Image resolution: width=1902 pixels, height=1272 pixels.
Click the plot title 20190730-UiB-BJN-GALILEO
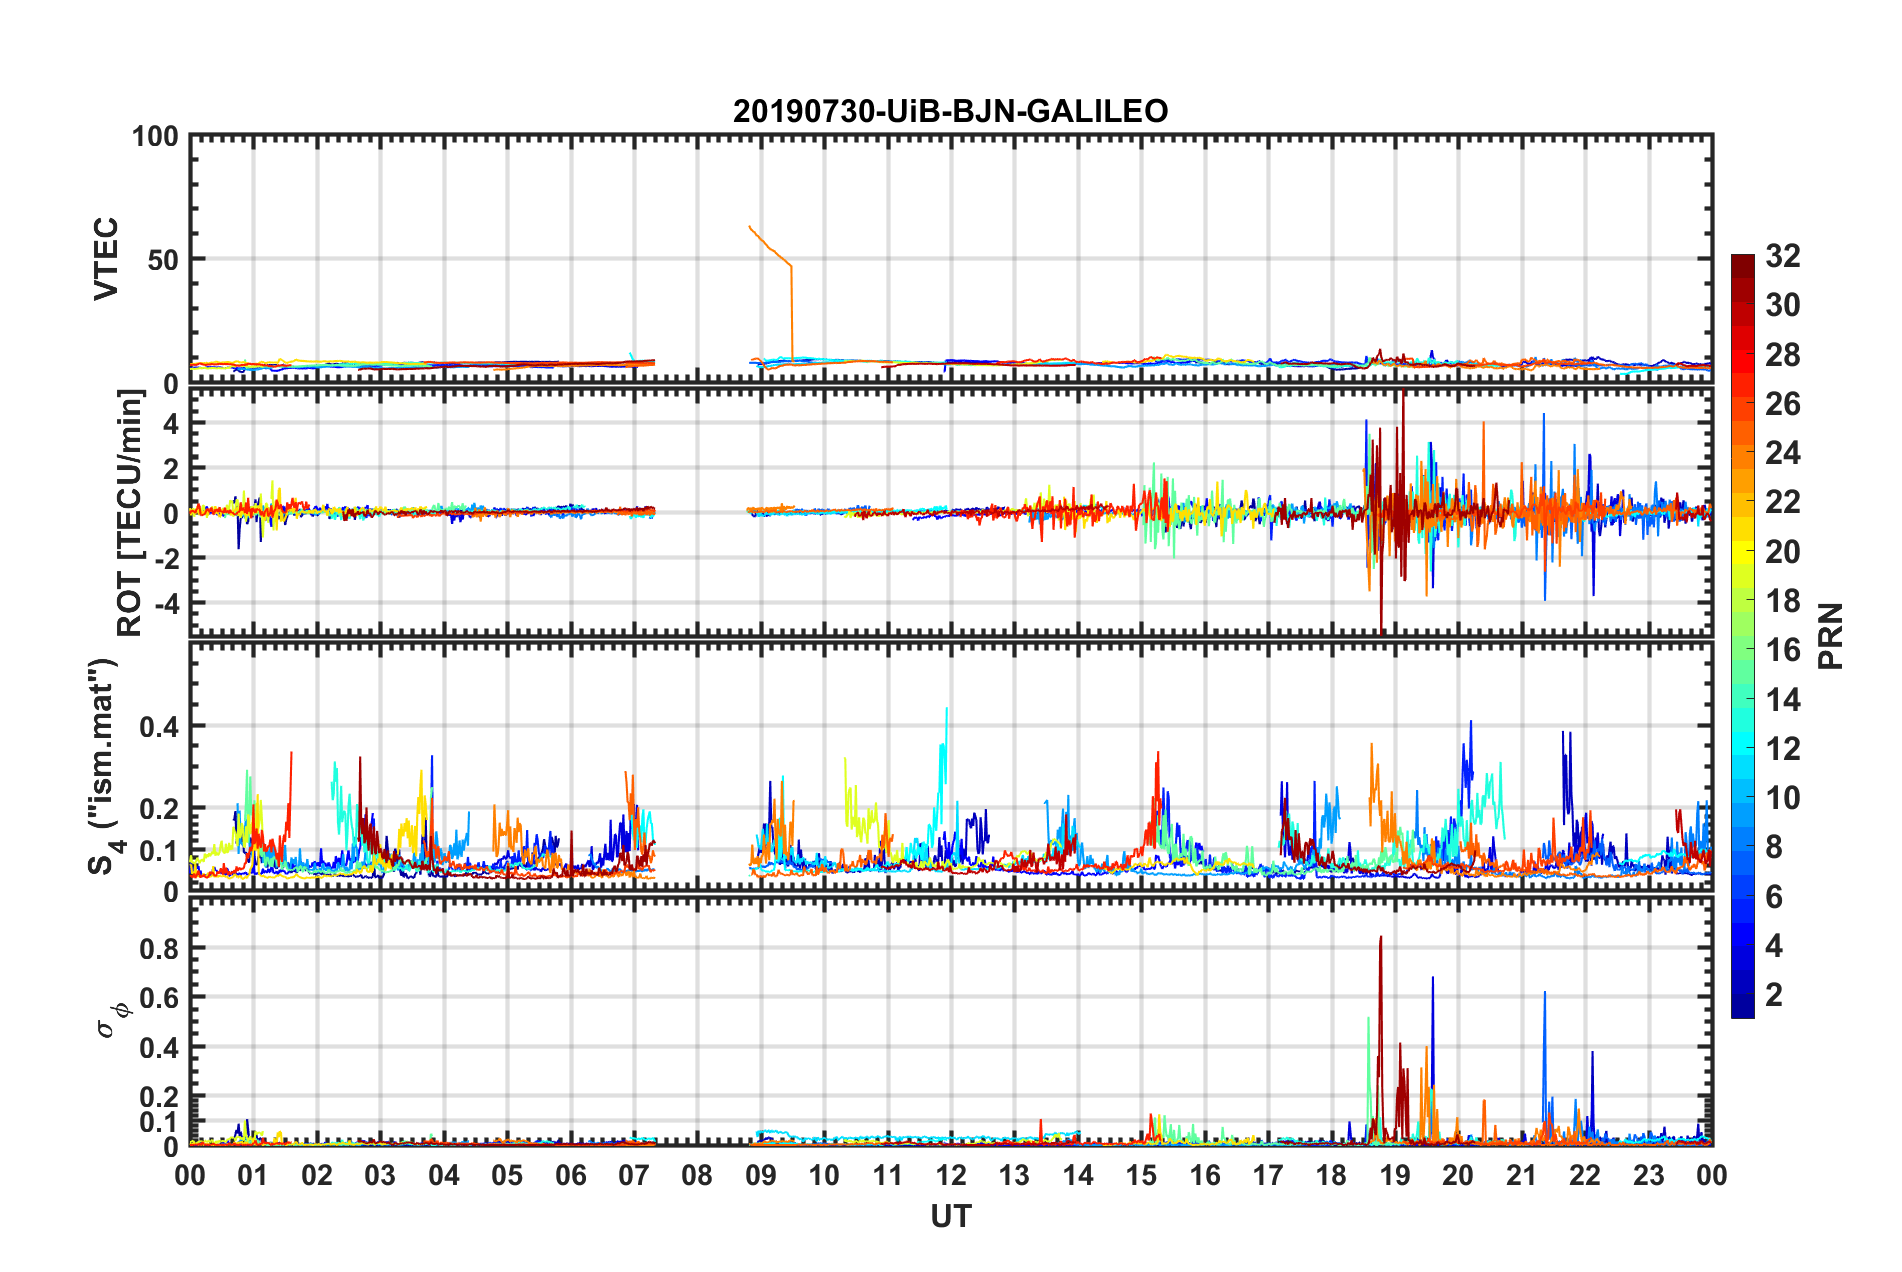pyautogui.click(x=950, y=111)
